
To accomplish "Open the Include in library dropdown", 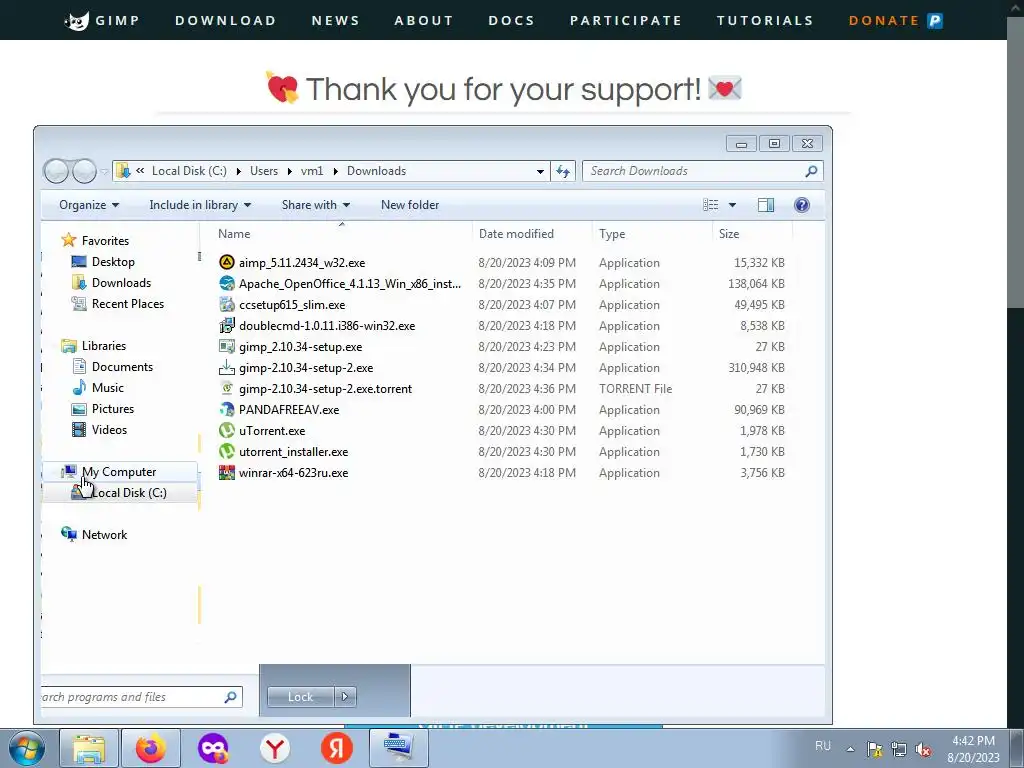I will pyautogui.click(x=200, y=205).
